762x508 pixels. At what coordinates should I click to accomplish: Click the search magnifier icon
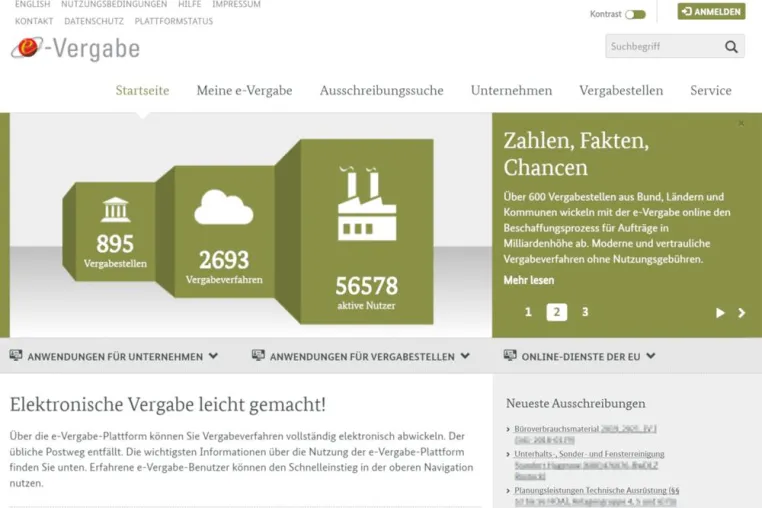[x=731, y=47]
